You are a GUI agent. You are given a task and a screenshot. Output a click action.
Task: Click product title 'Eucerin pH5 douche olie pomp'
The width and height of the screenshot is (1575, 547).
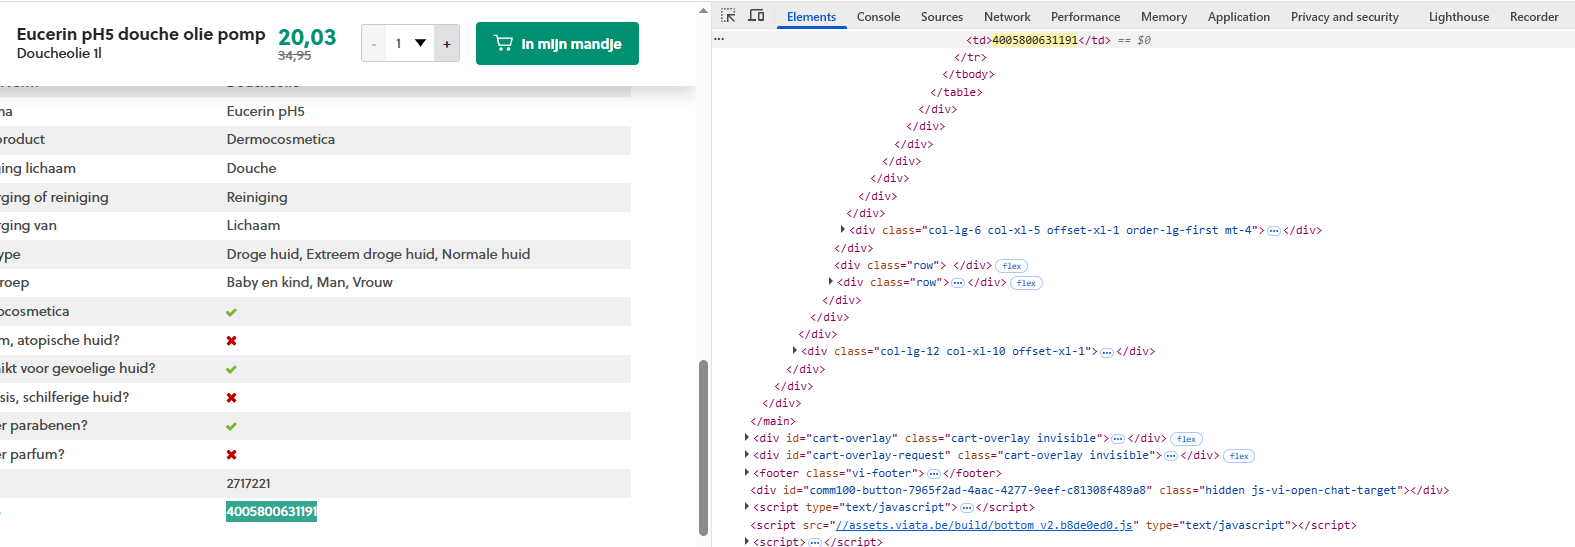[141, 34]
